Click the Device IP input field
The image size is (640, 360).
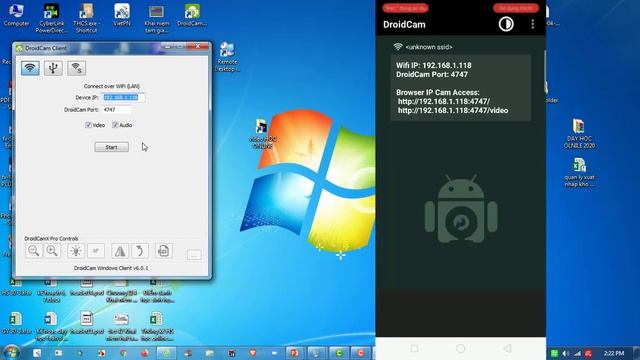(123, 98)
